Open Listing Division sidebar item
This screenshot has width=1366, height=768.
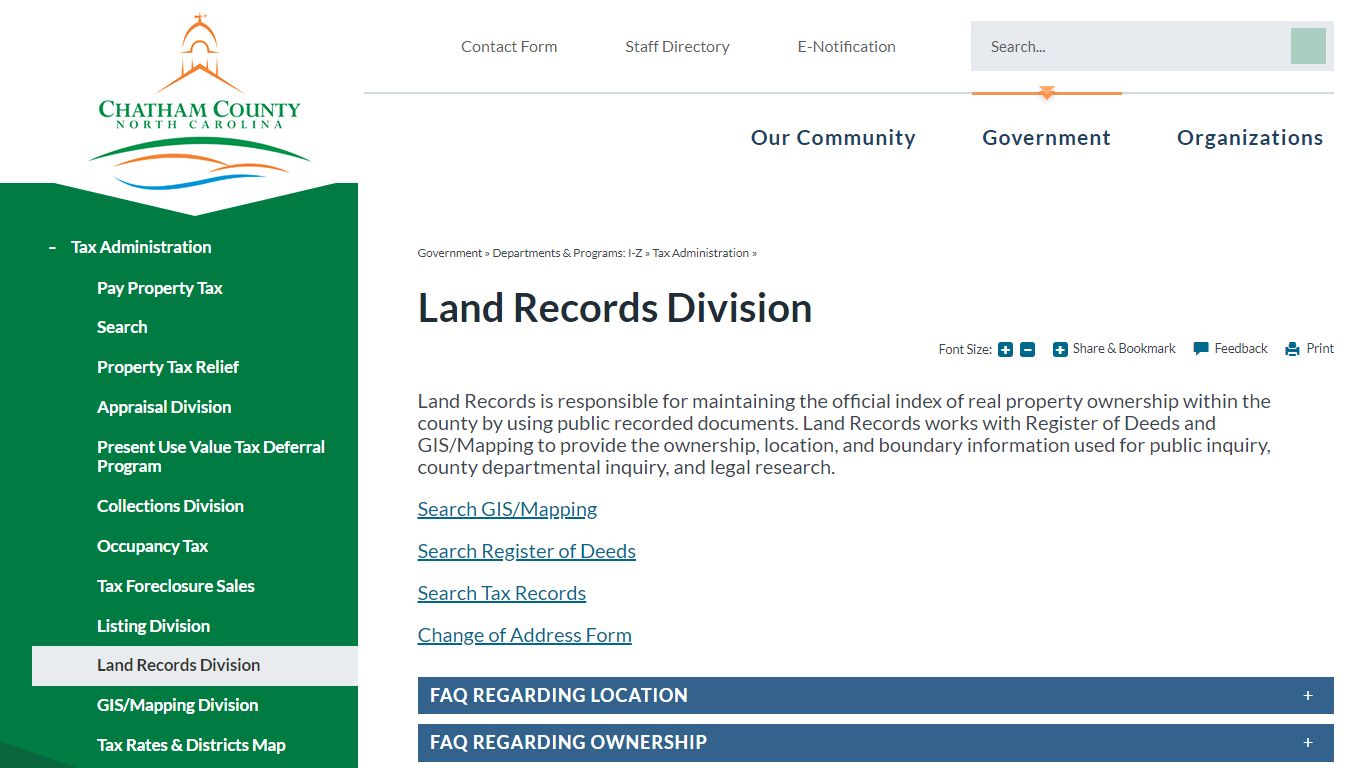tap(153, 626)
